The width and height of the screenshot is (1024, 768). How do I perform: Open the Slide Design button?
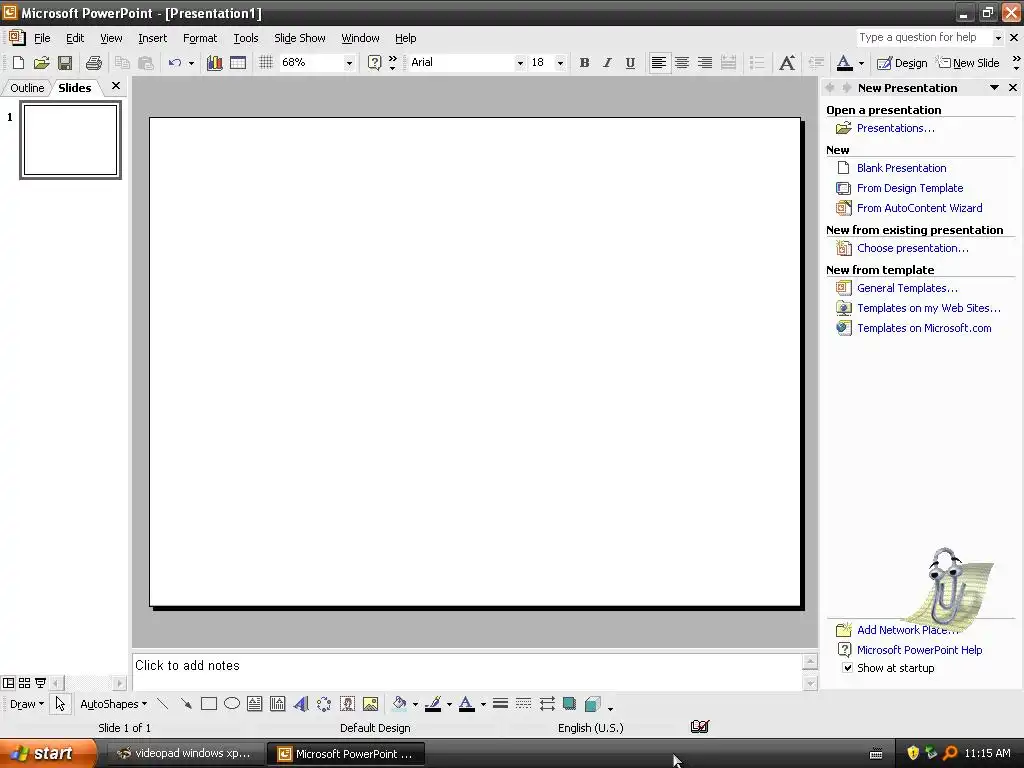[902, 63]
